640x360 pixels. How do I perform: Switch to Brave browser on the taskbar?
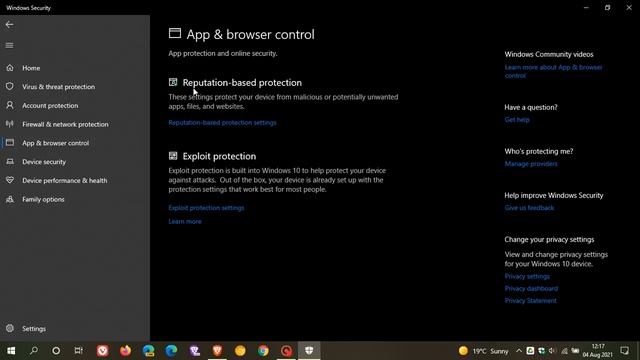[218, 351]
